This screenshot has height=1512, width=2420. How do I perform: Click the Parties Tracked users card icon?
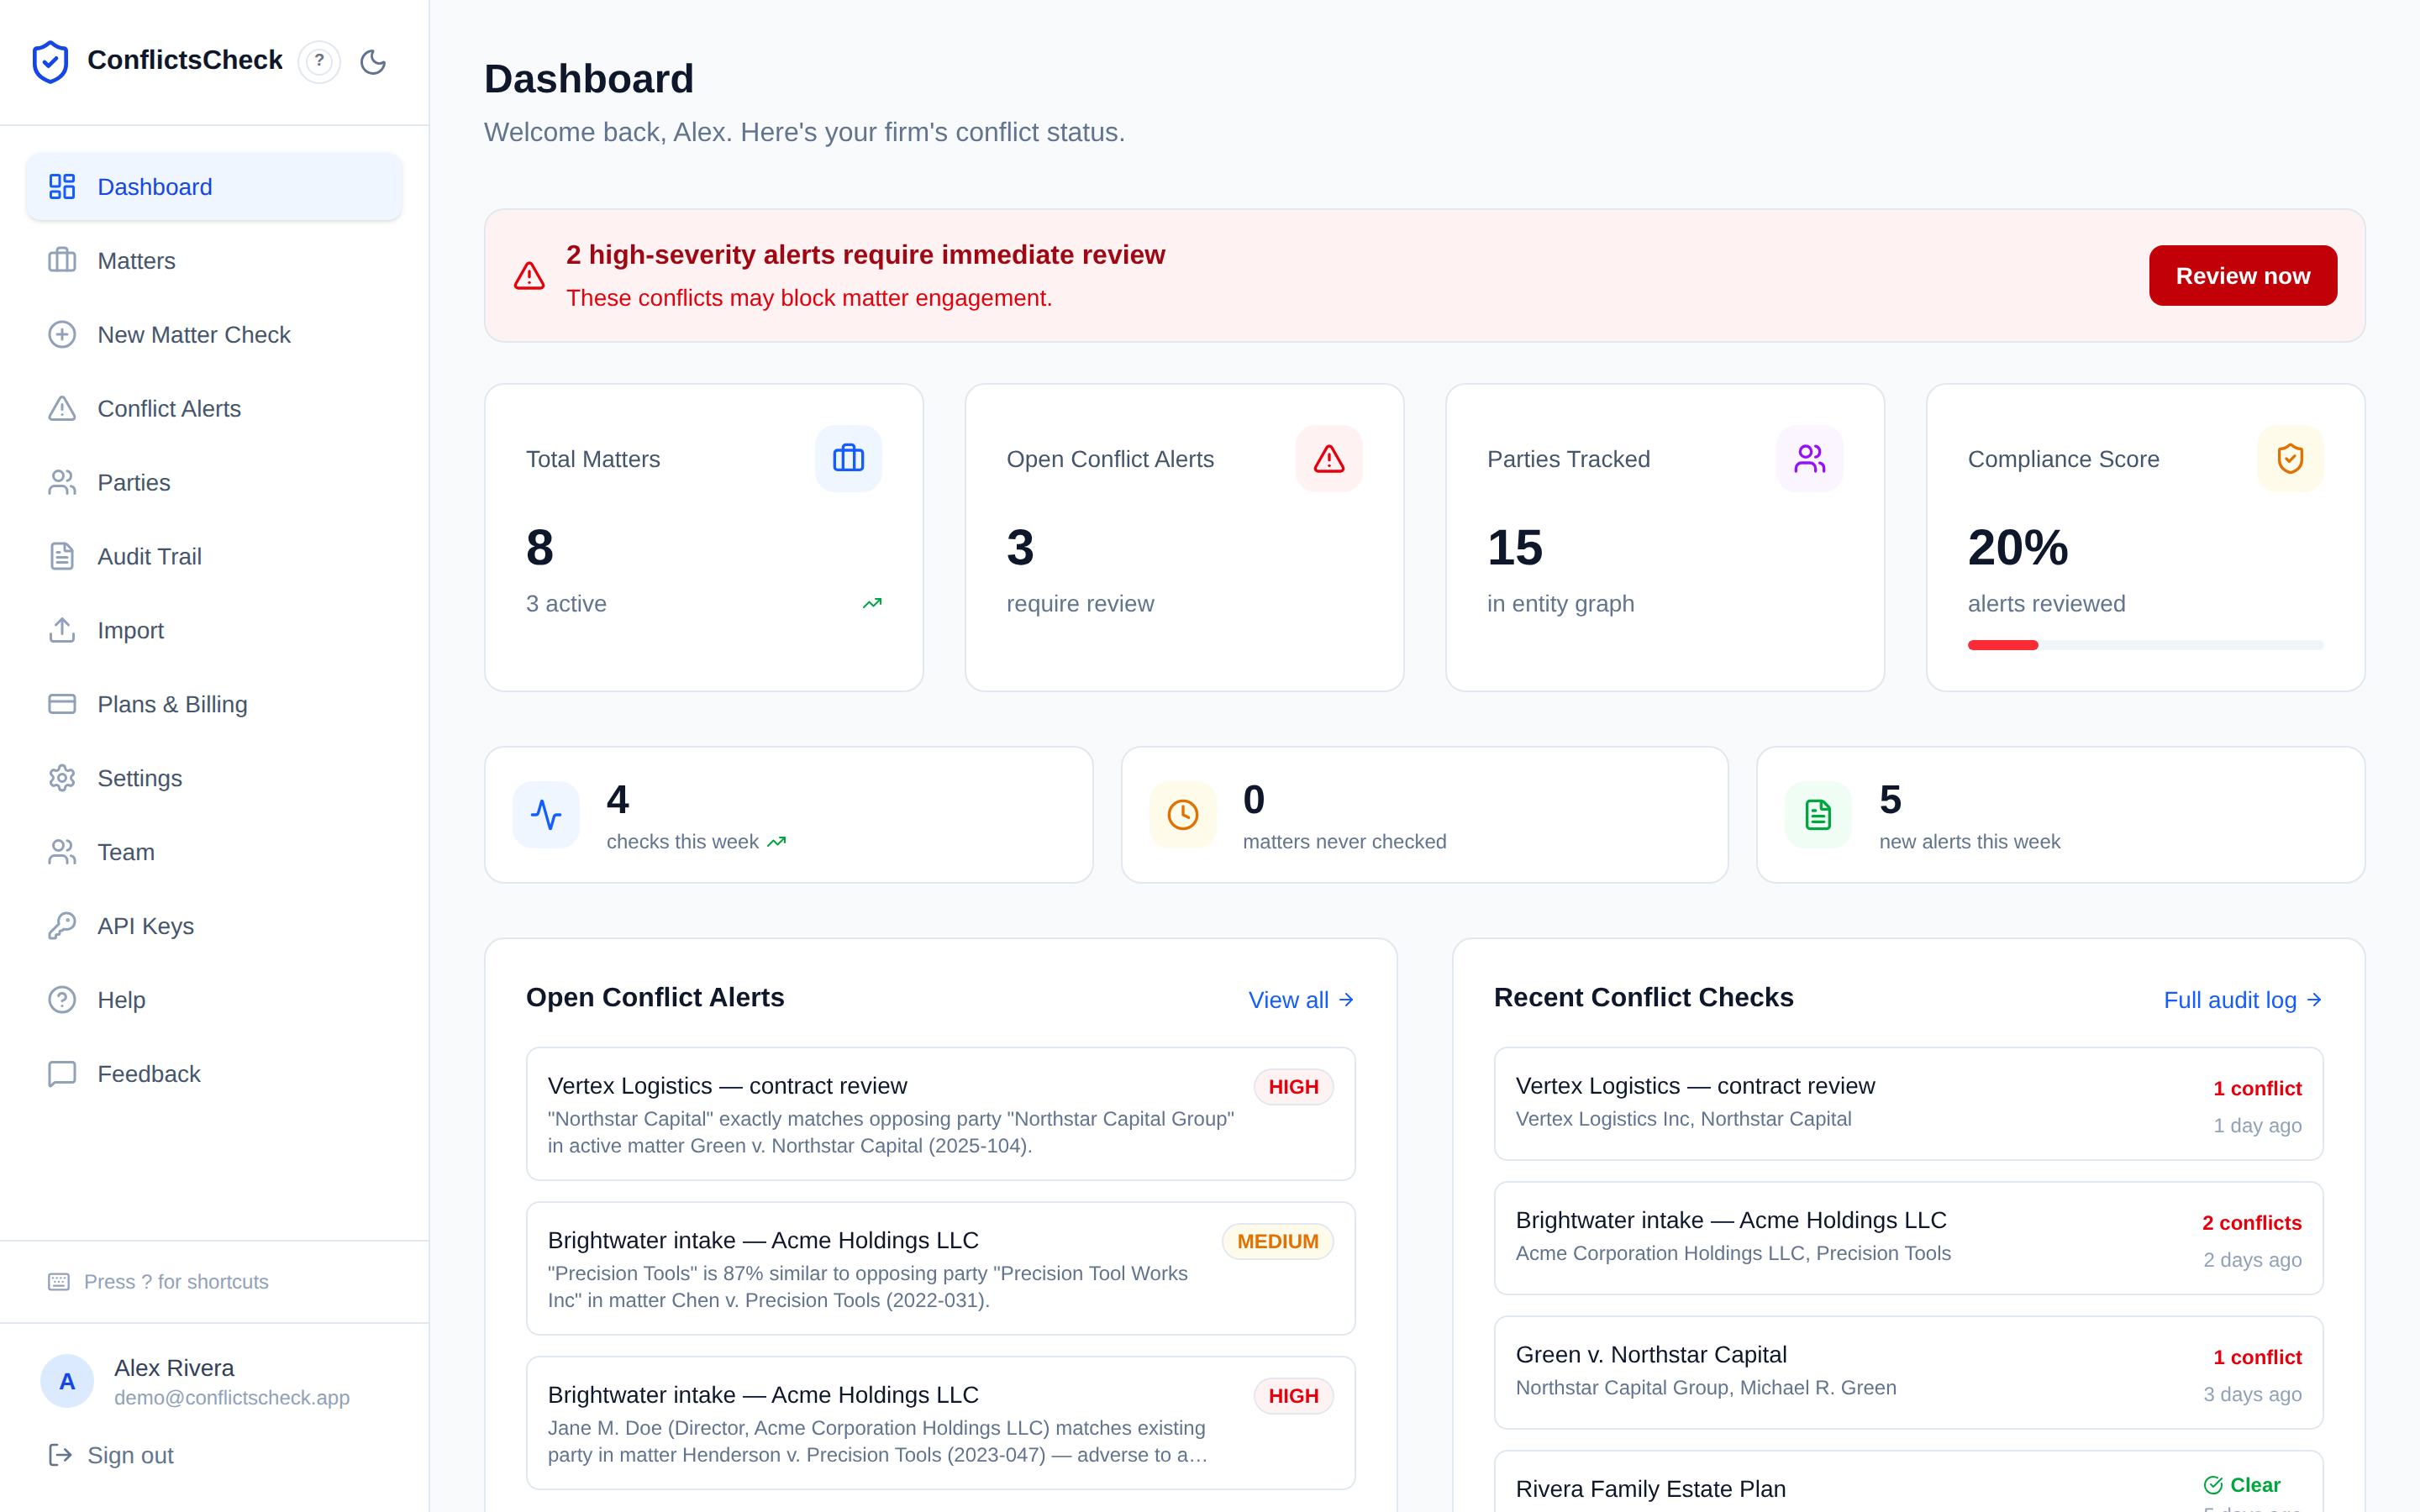click(1810, 459)
